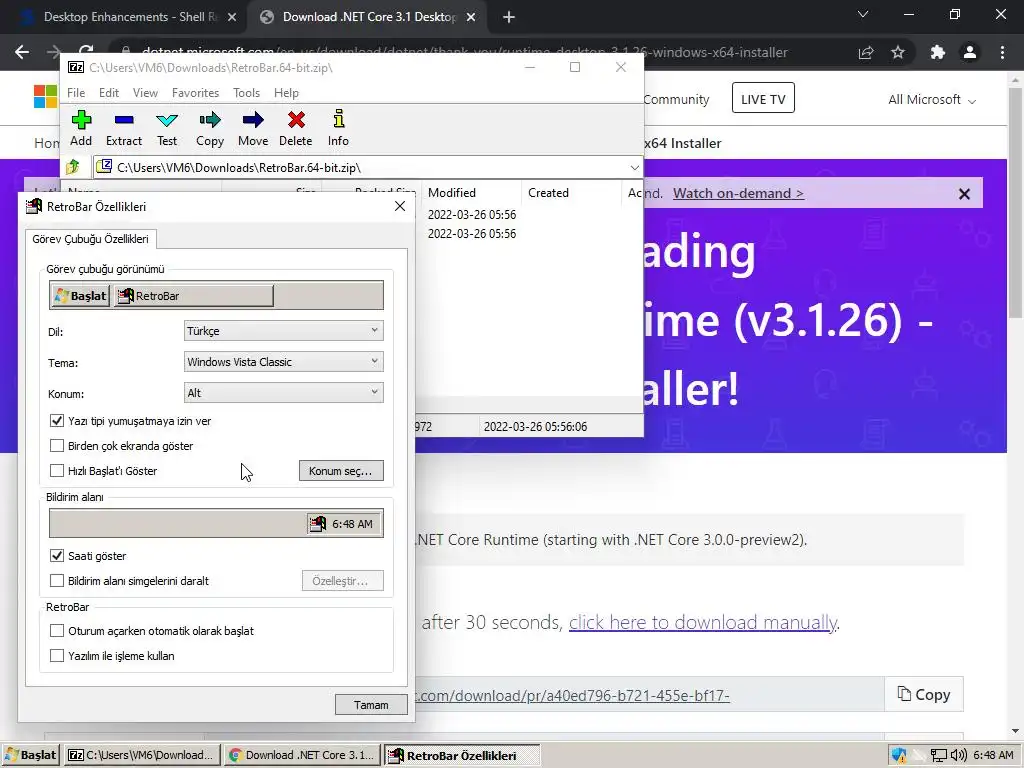Screen dimensions: 1024x768
Task: Switch to Download .NET Core taskbar button
Action: 302,755
